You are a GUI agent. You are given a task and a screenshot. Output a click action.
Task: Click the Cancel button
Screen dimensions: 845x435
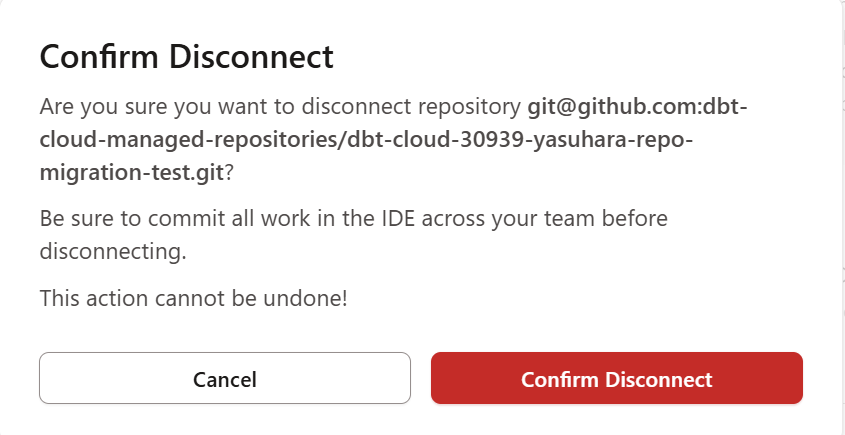(225, 379)
